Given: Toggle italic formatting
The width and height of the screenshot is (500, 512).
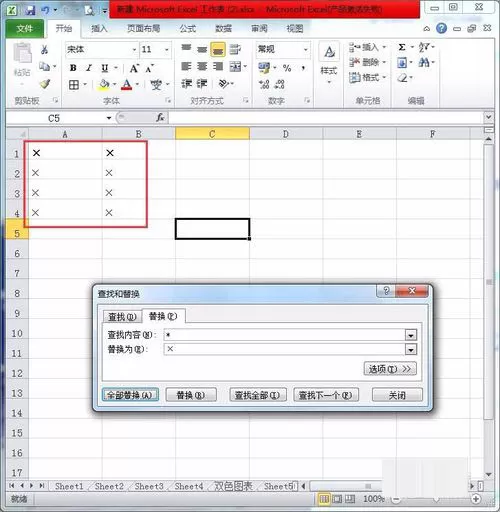Looking at the screenshot, I should click(89, 68).
